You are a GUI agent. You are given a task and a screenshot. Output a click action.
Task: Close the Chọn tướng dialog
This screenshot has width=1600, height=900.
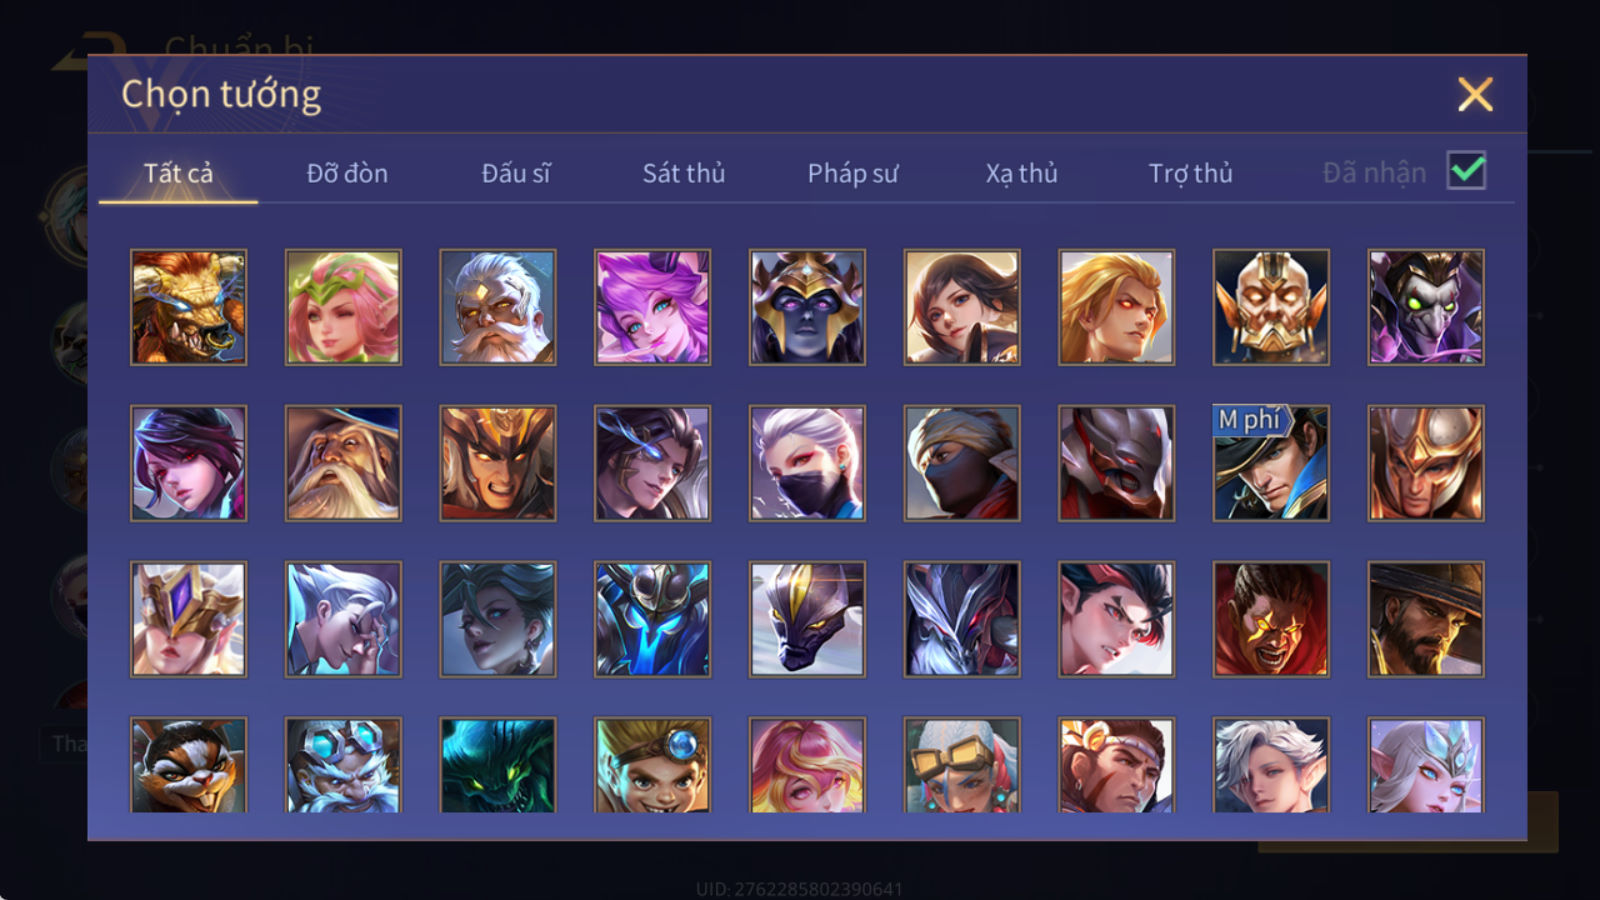1475,95
